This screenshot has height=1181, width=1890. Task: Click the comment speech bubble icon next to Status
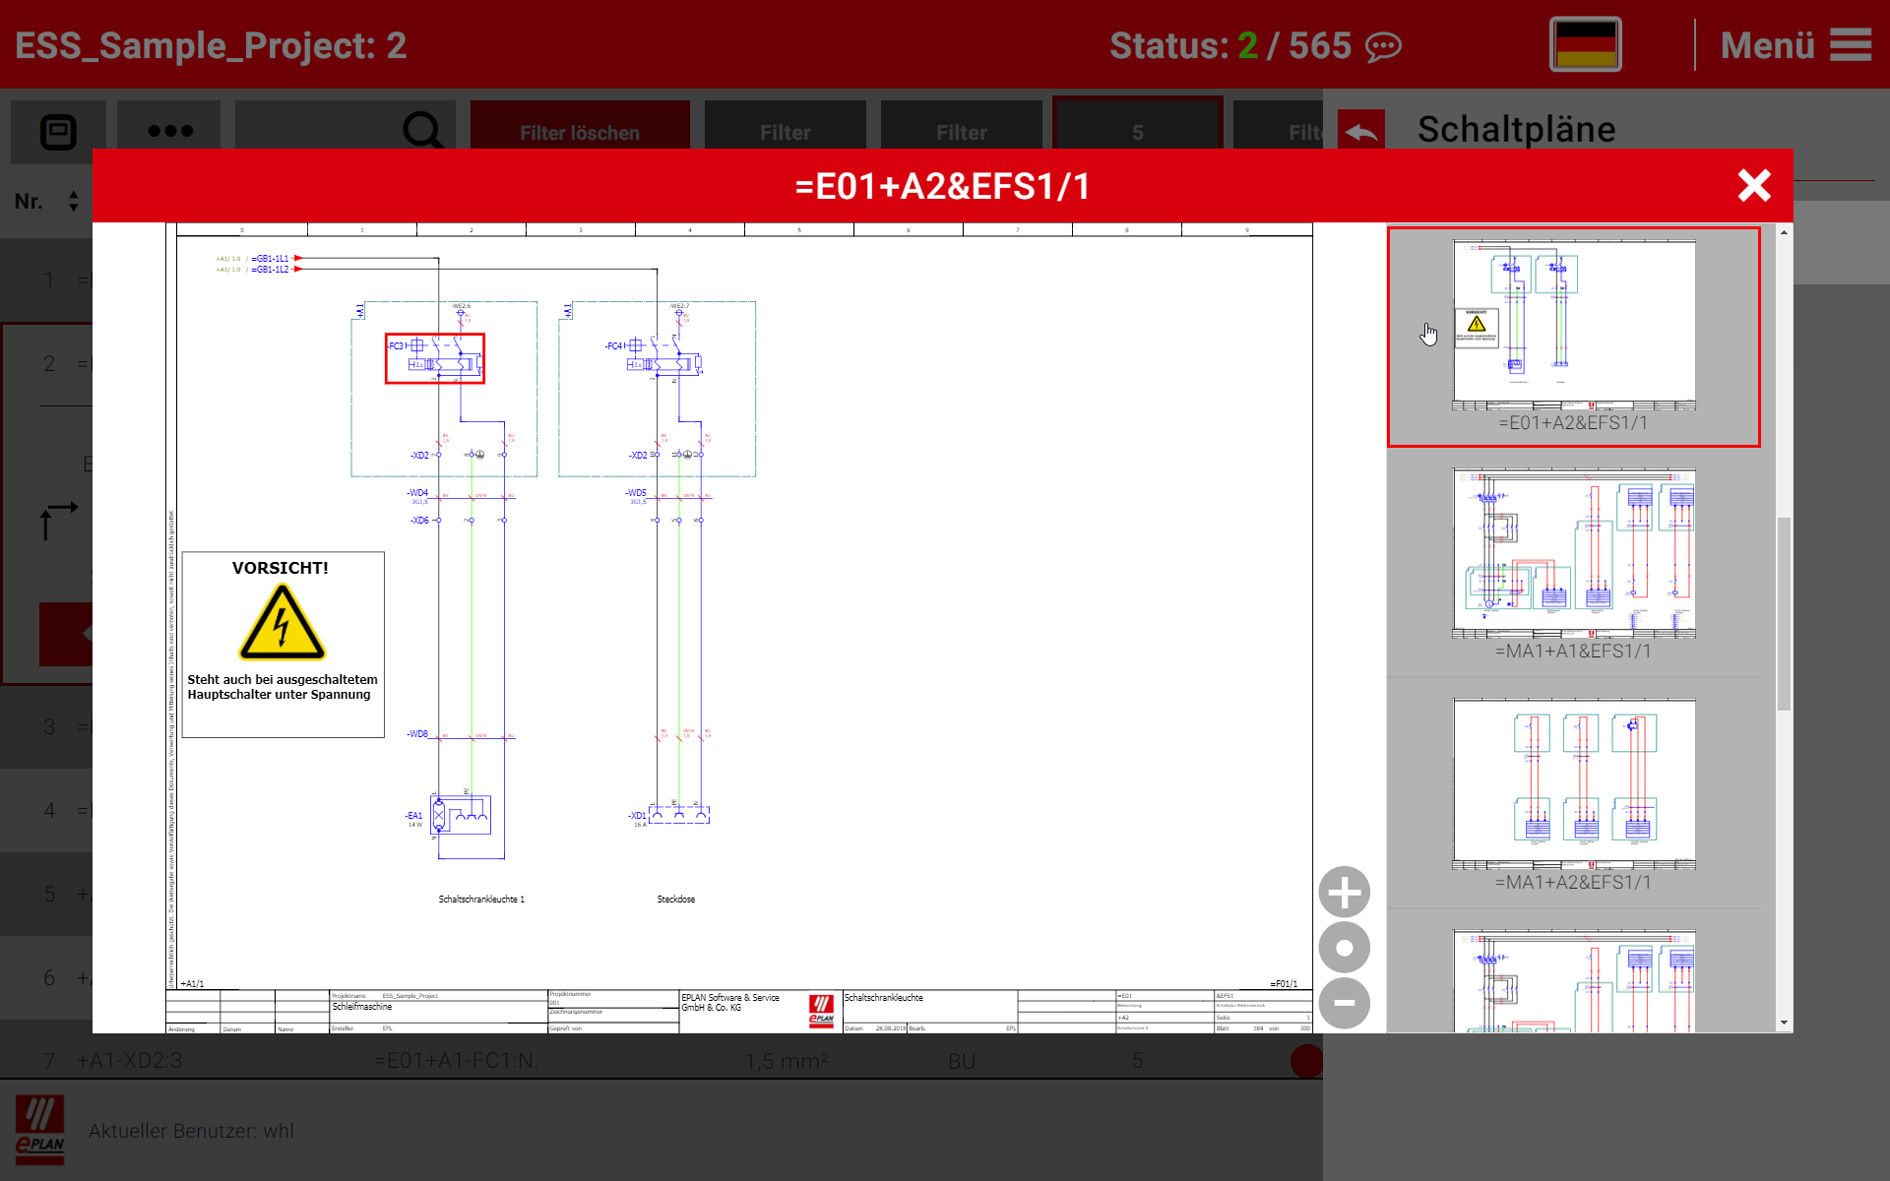(x=1385, y=46)
